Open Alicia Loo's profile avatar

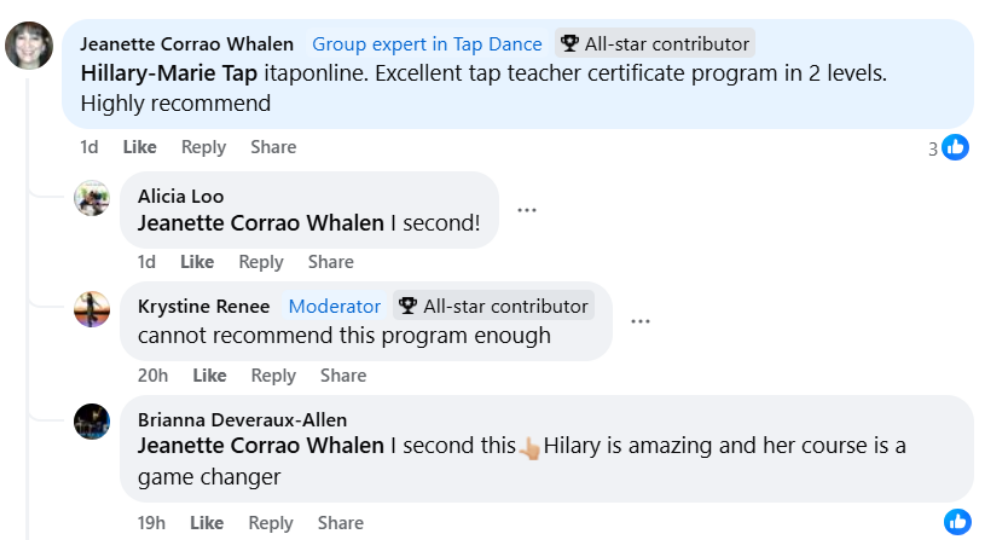tap(92, 197)
